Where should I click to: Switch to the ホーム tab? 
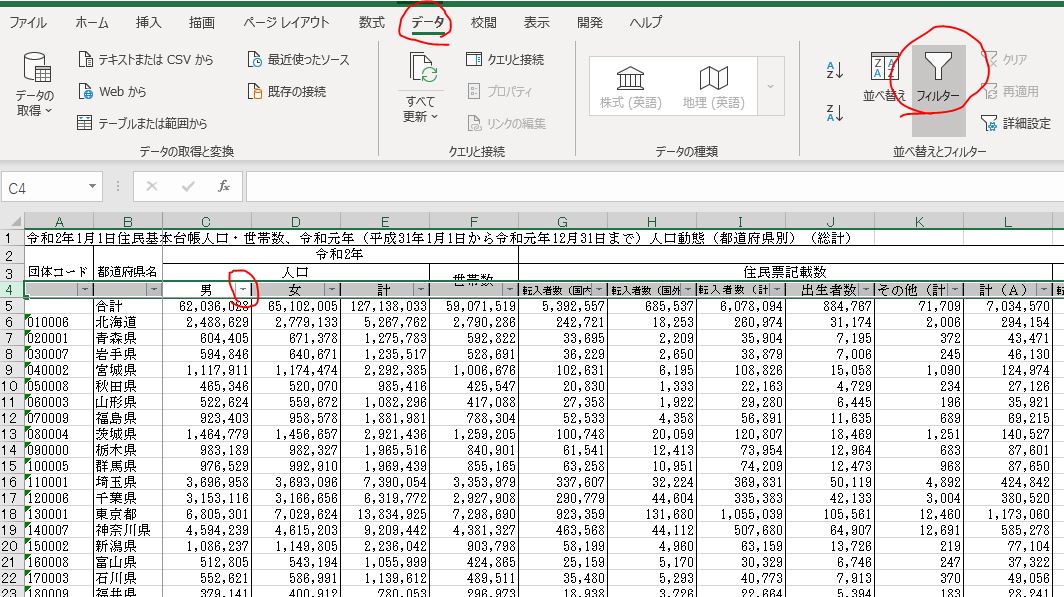pos(92,22)
